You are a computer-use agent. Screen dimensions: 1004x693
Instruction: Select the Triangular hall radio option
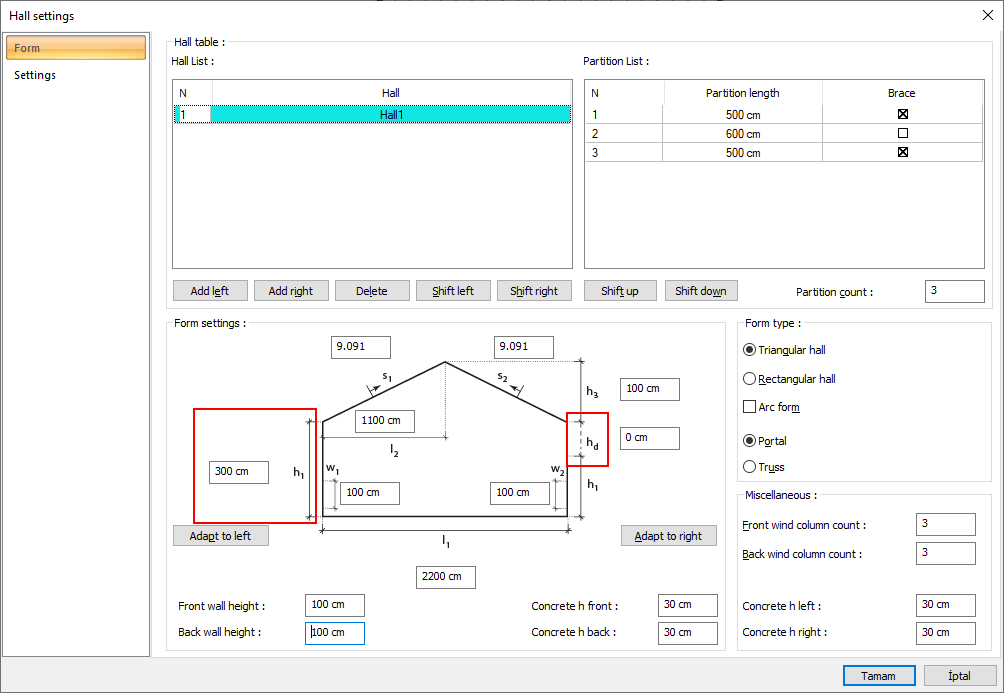click(x=750, y=350)
